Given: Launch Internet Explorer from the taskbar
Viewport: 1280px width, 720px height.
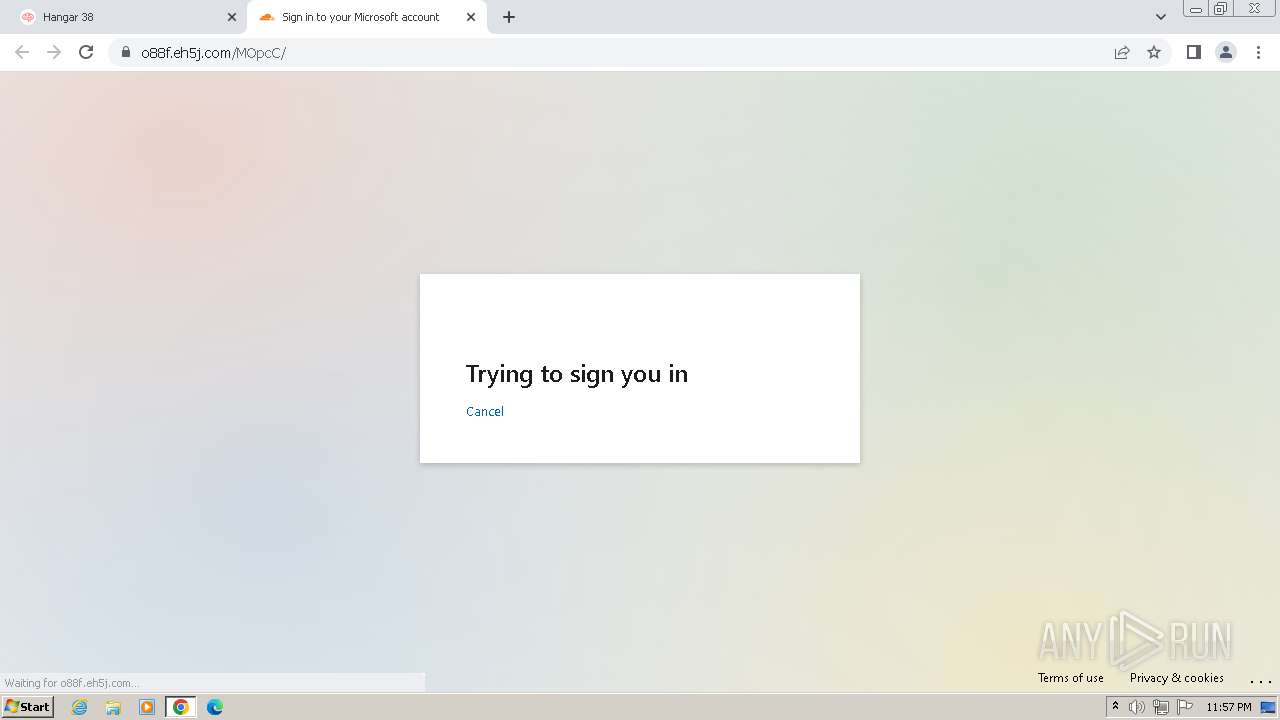Looking at the screenshot, I should pos(80,707).
